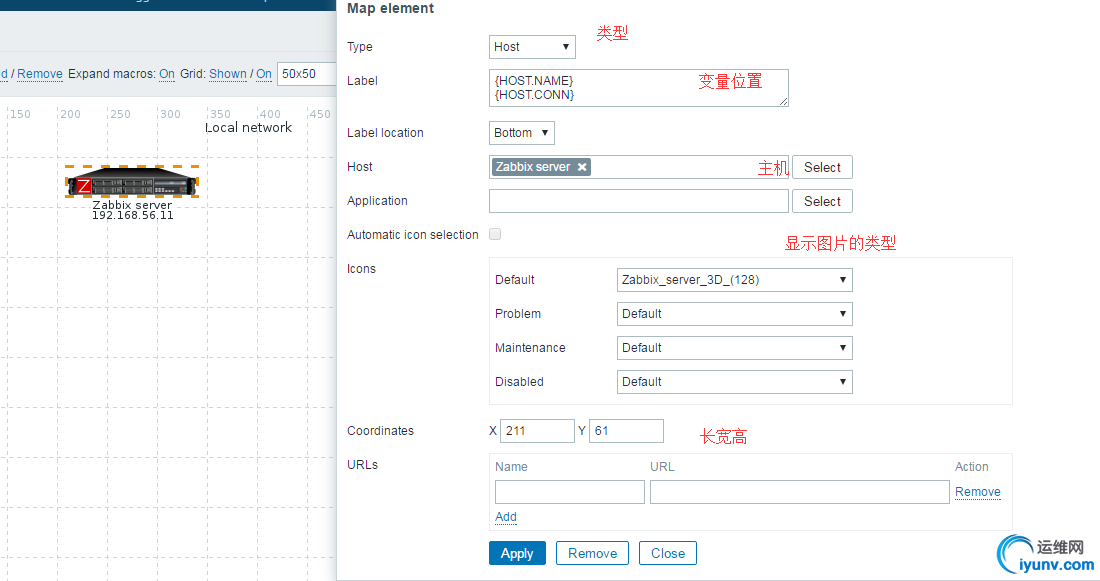This screenshot has height=581, width=1100.
Task: Click the Y coordinate field showing 61
Action: tap(626, 431)
